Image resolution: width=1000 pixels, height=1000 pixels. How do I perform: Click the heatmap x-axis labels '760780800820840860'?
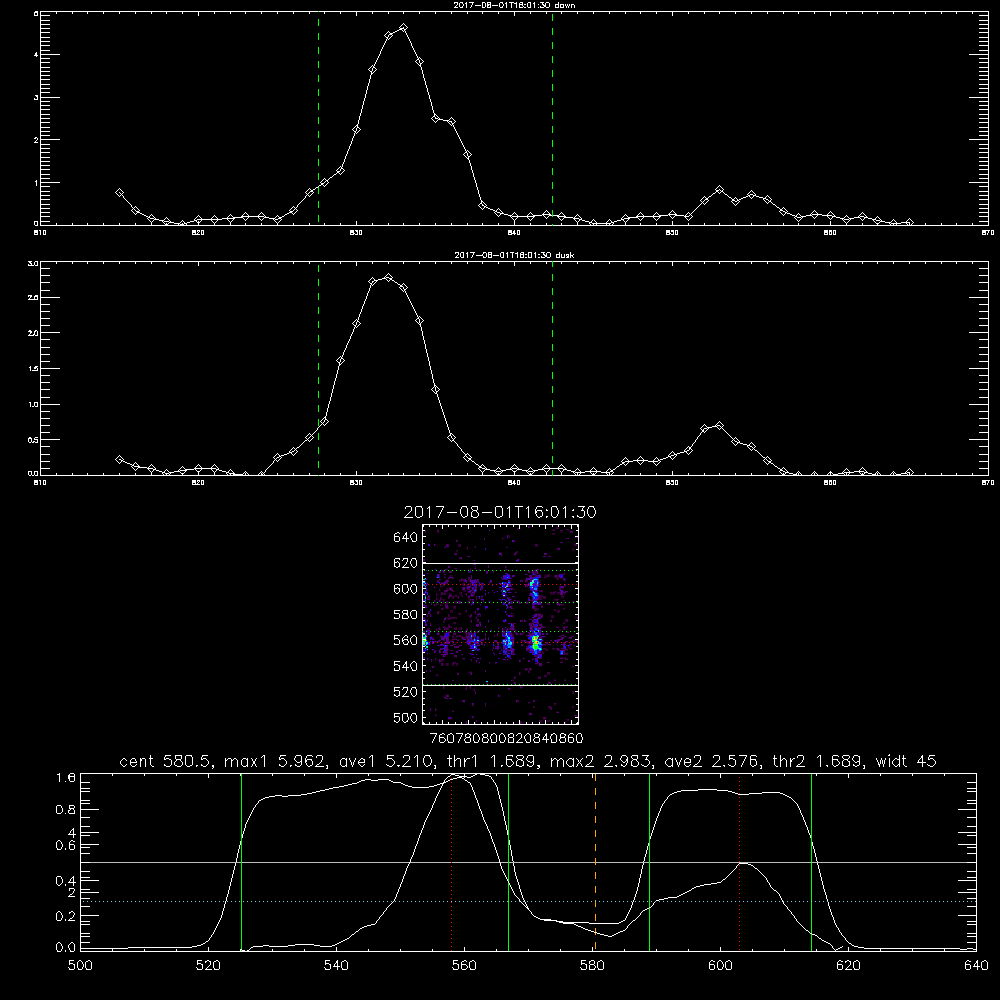tap(507, 738)
